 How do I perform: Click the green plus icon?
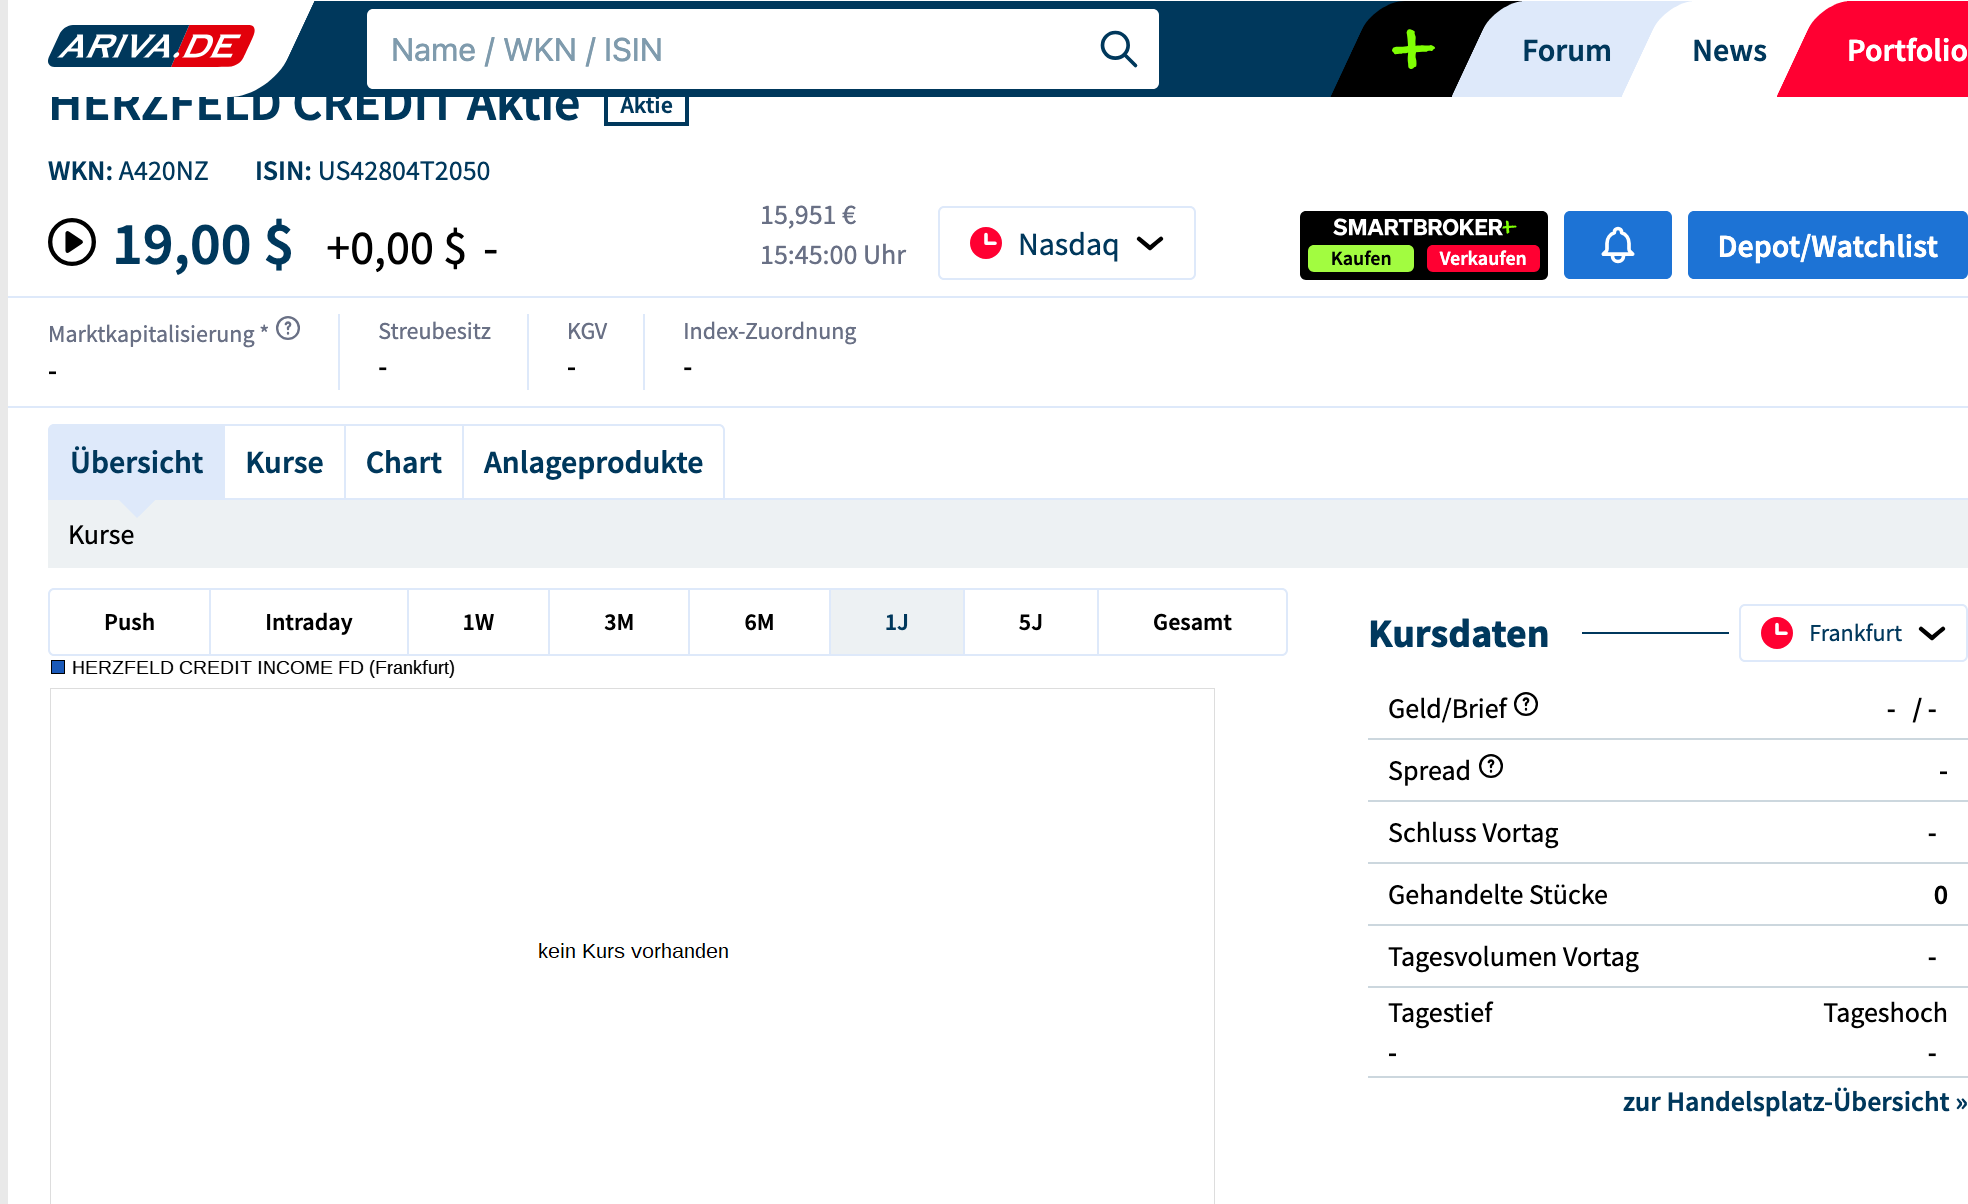(x=1412, y=49)
